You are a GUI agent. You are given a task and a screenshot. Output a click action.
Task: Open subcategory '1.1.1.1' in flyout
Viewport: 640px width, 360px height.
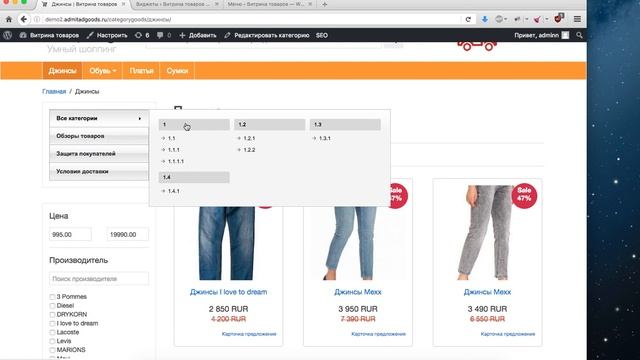coord(176,161)
